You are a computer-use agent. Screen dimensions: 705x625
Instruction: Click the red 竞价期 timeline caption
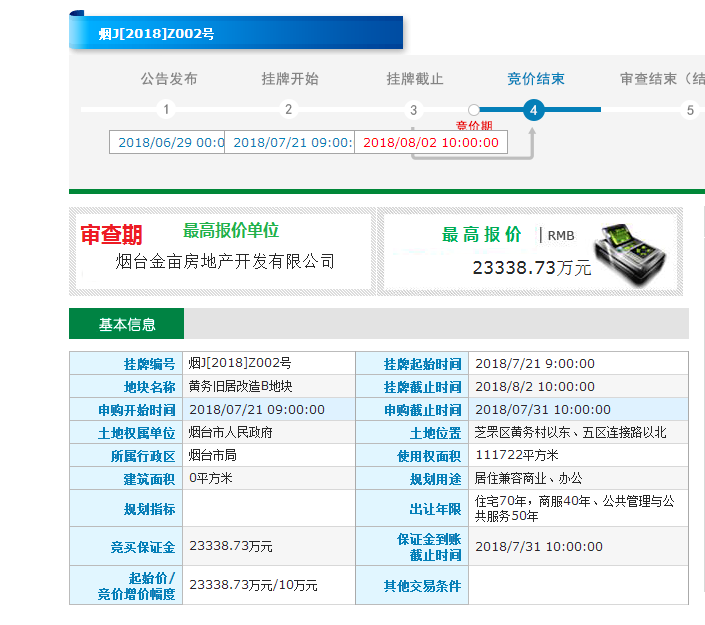coord(474,125)
